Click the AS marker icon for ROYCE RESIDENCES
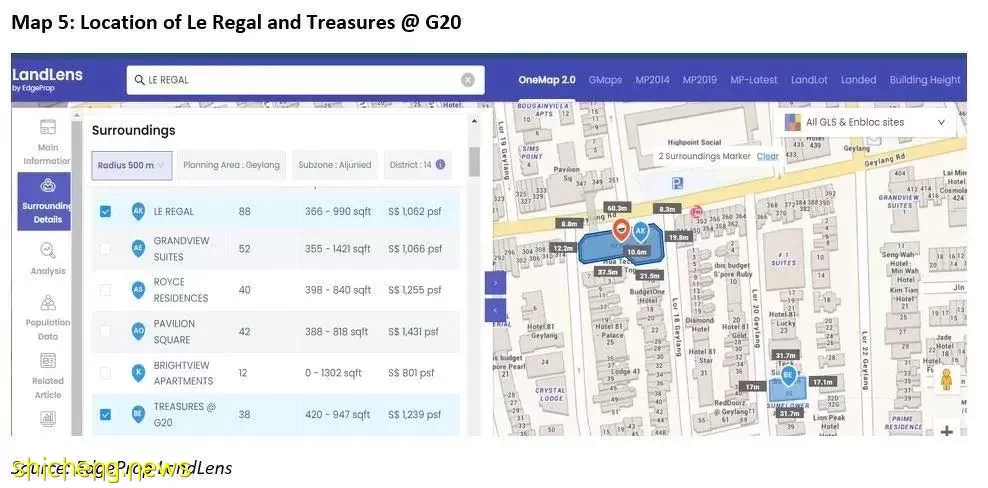 139,290
